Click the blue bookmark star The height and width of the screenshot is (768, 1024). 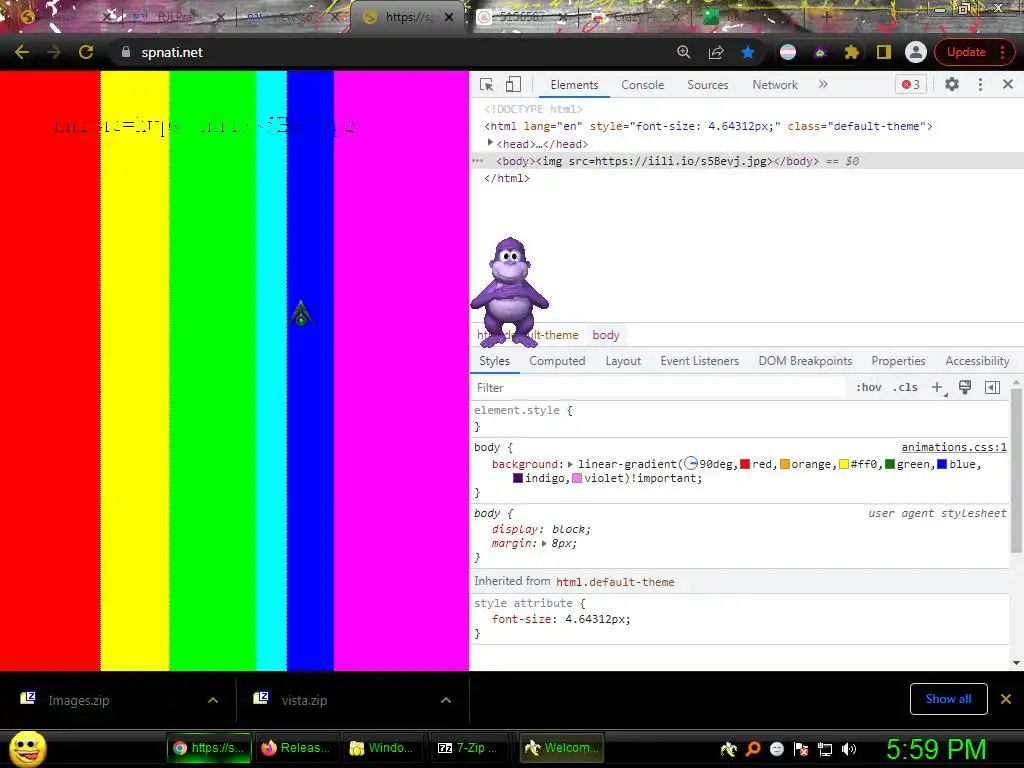(x=748, y=52)
